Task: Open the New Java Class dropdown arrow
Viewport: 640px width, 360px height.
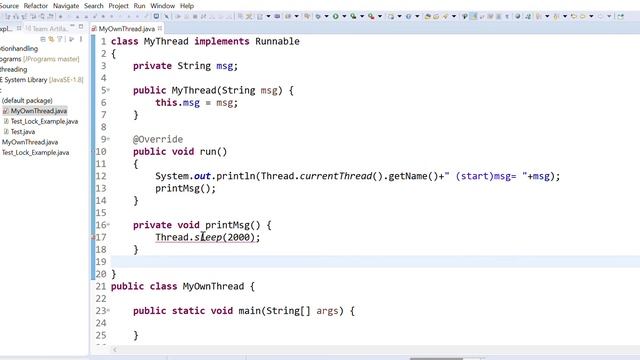Action: (x=417, y=16)
